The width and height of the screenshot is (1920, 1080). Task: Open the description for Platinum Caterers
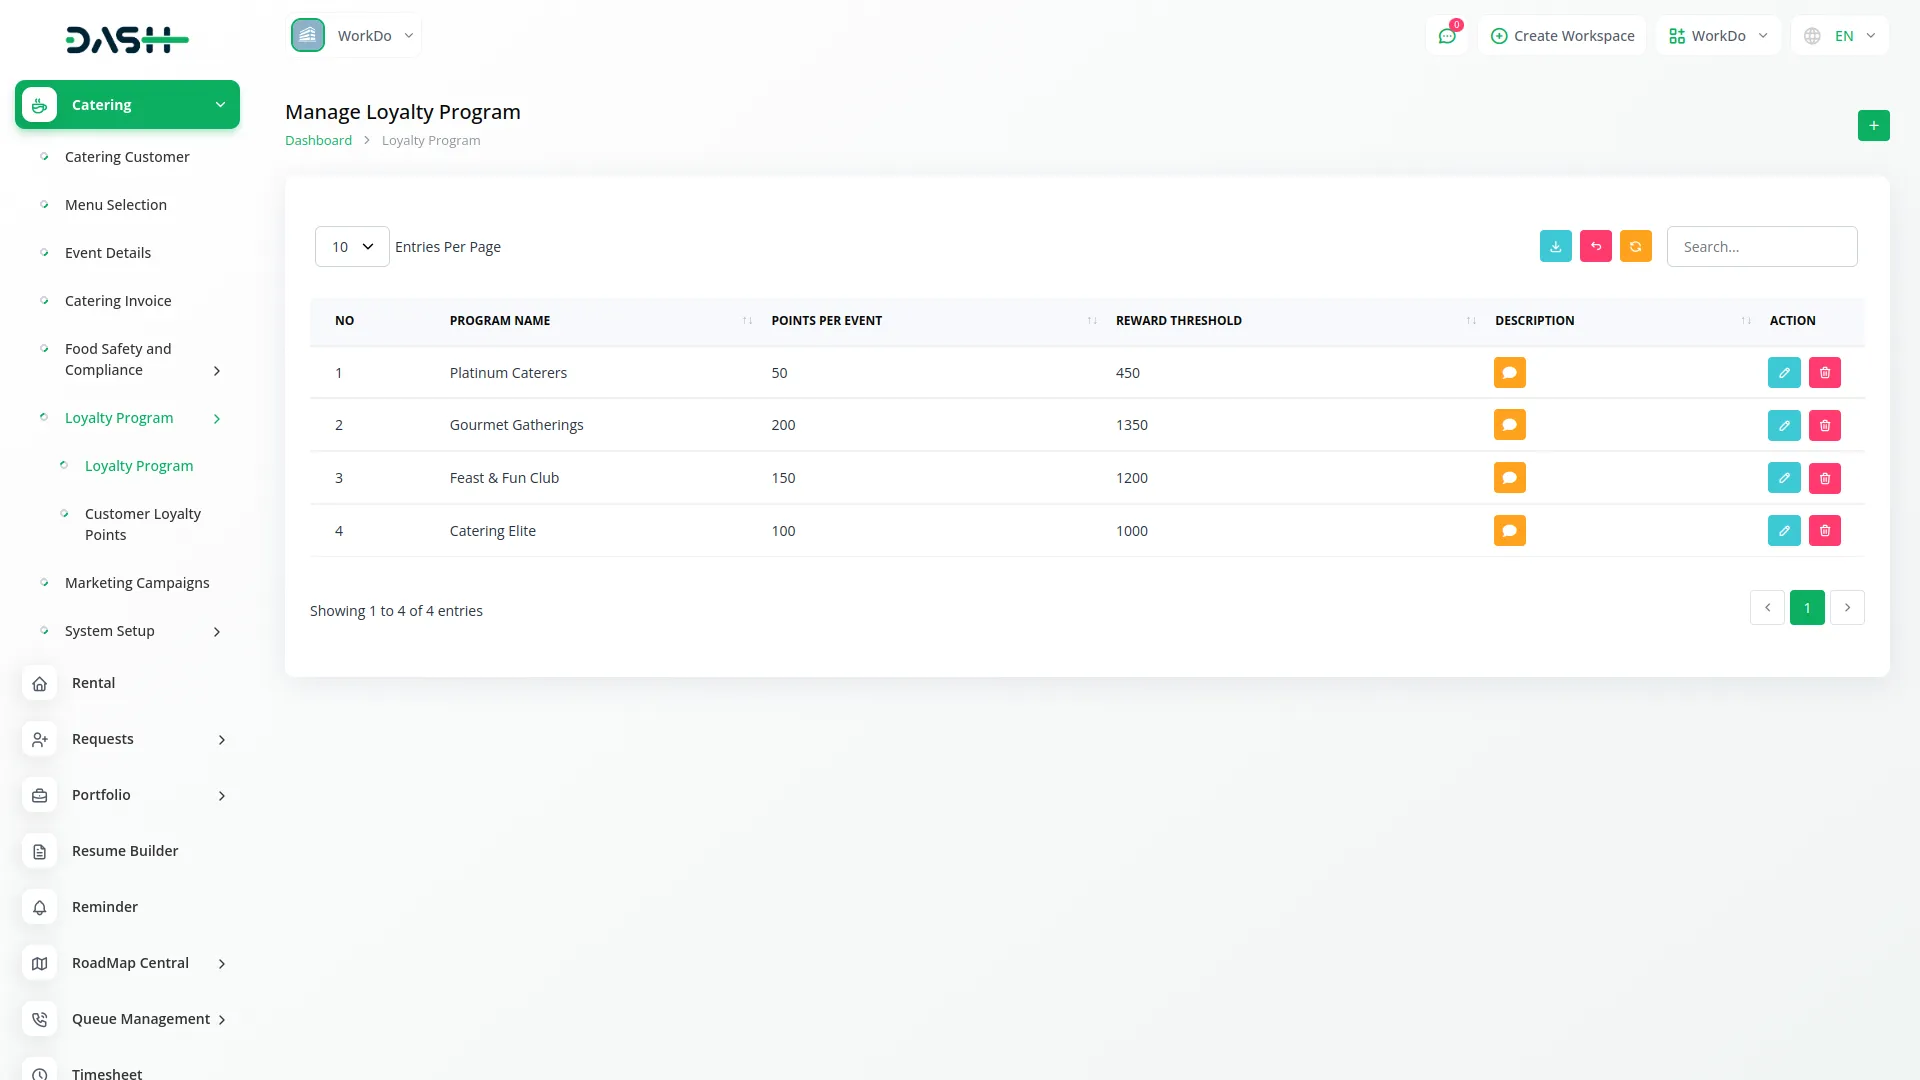click(1509, 372)
